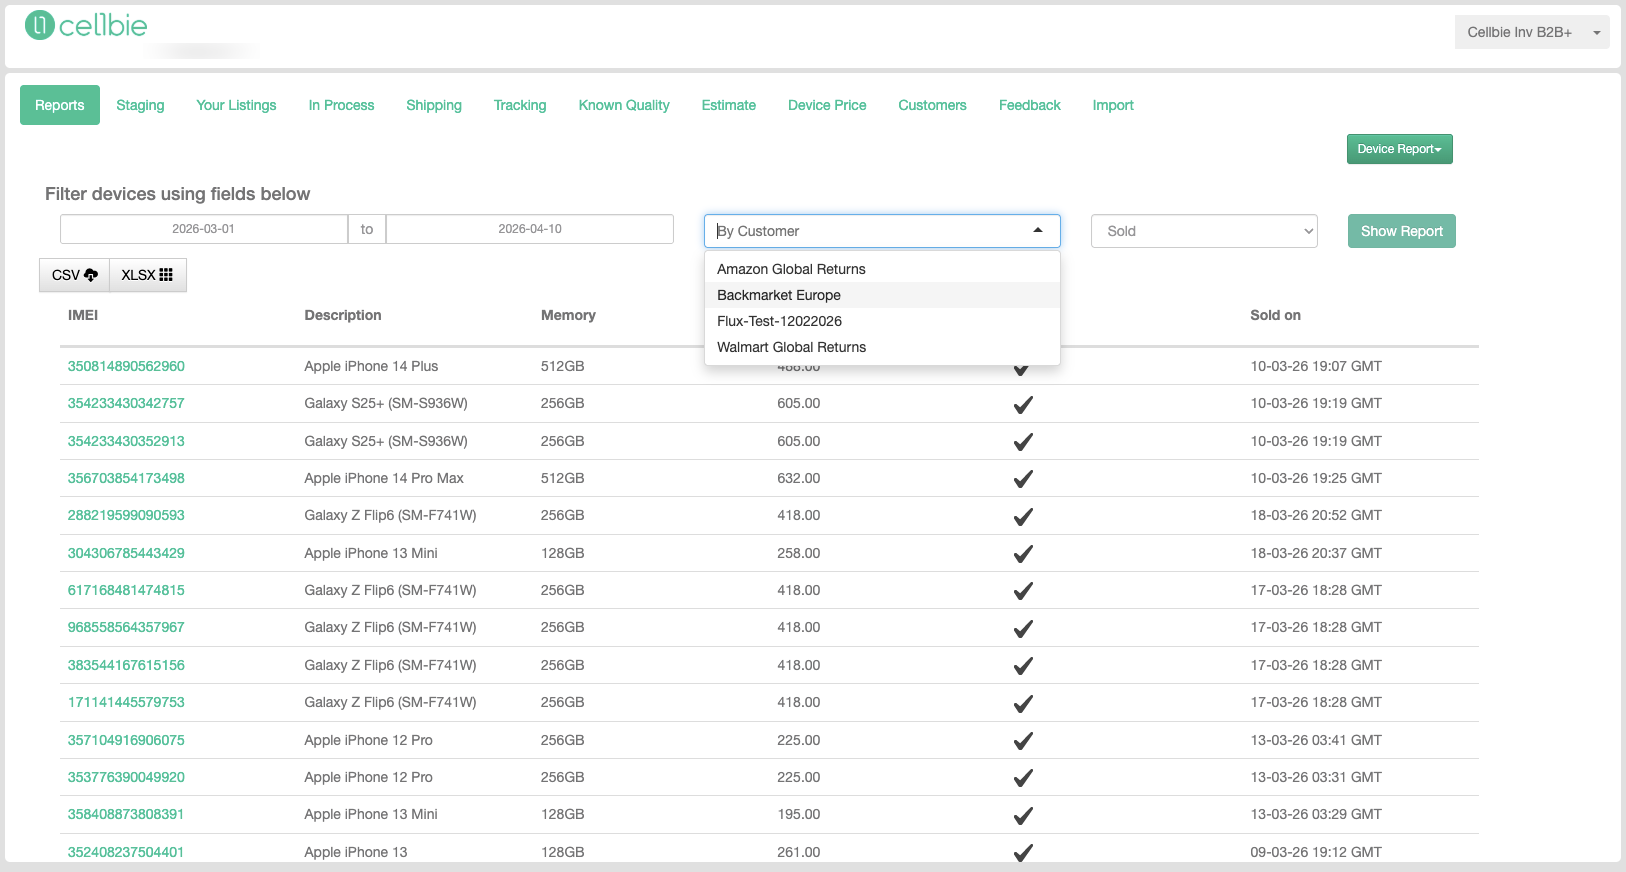Click checkmark in row 304306785443429

coord(1023,554)
